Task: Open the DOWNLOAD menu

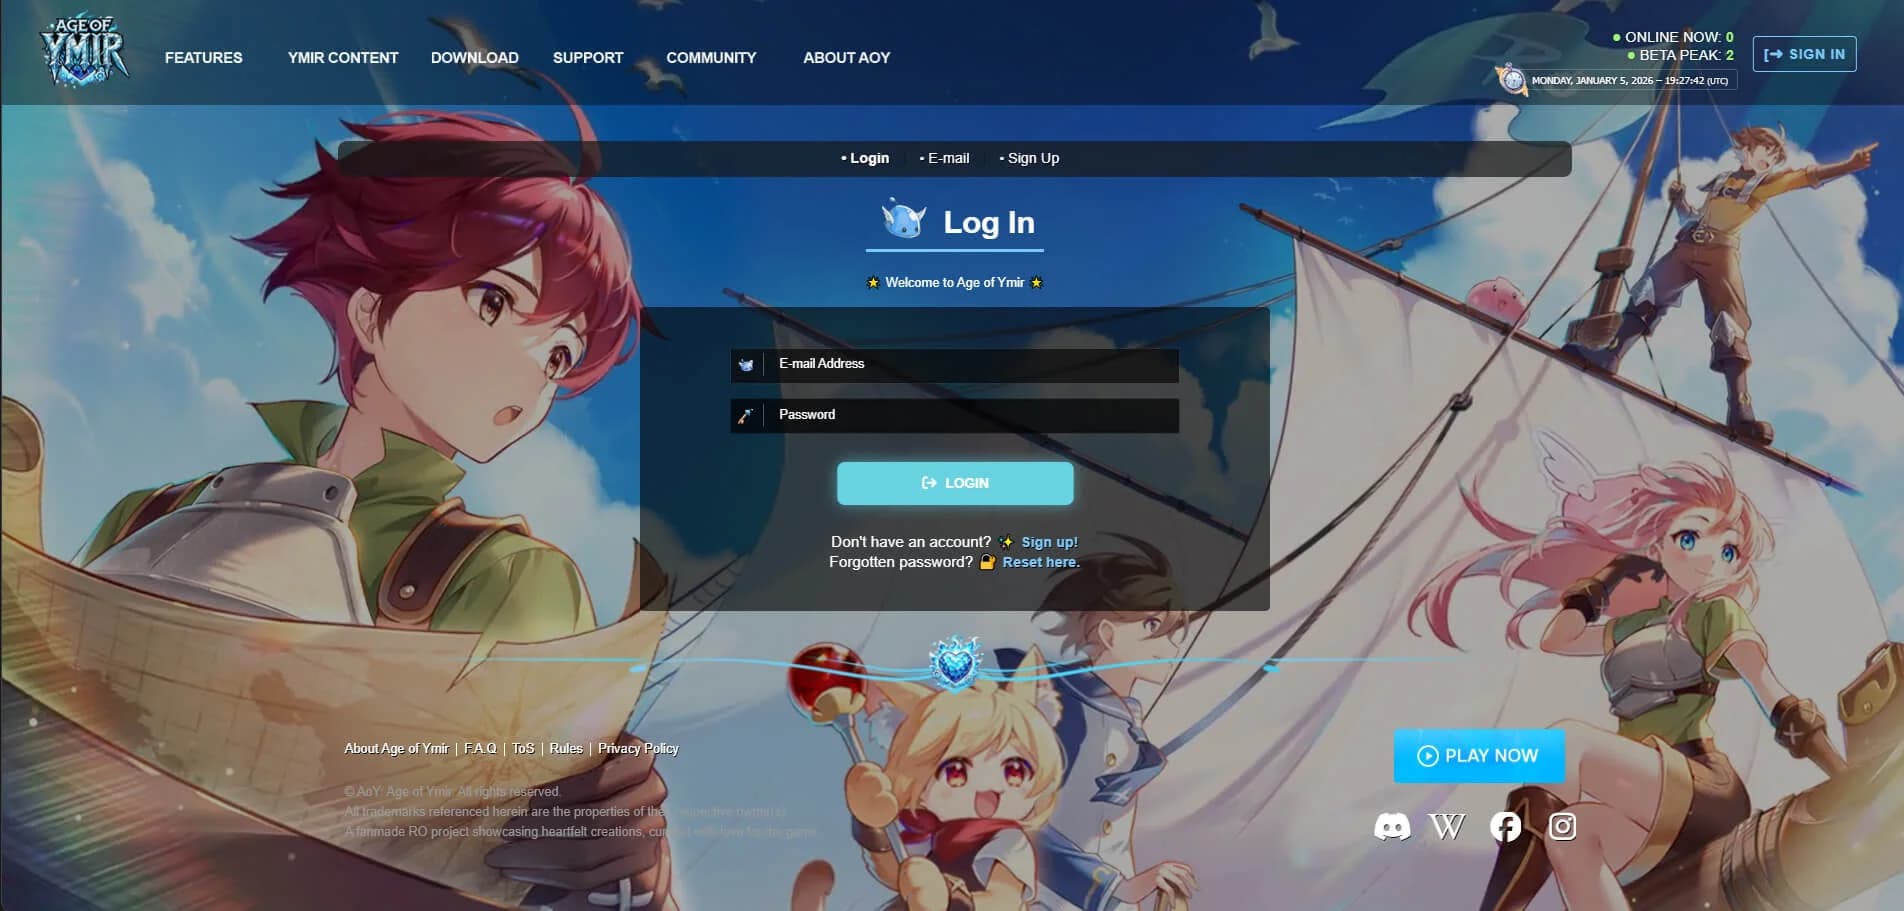Action: click(x=475, y=58)
